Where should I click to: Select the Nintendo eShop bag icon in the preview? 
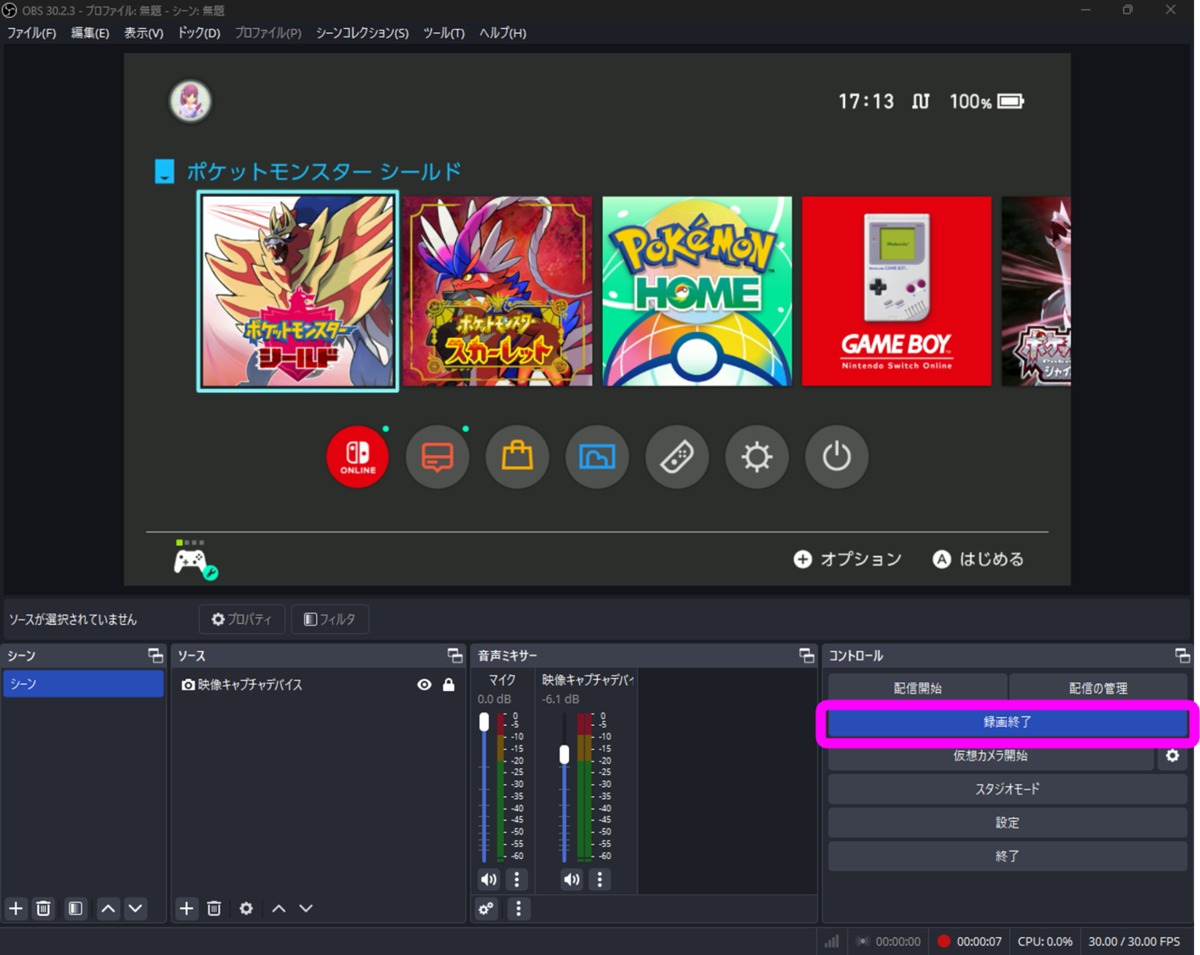click(x=517, y=457)
